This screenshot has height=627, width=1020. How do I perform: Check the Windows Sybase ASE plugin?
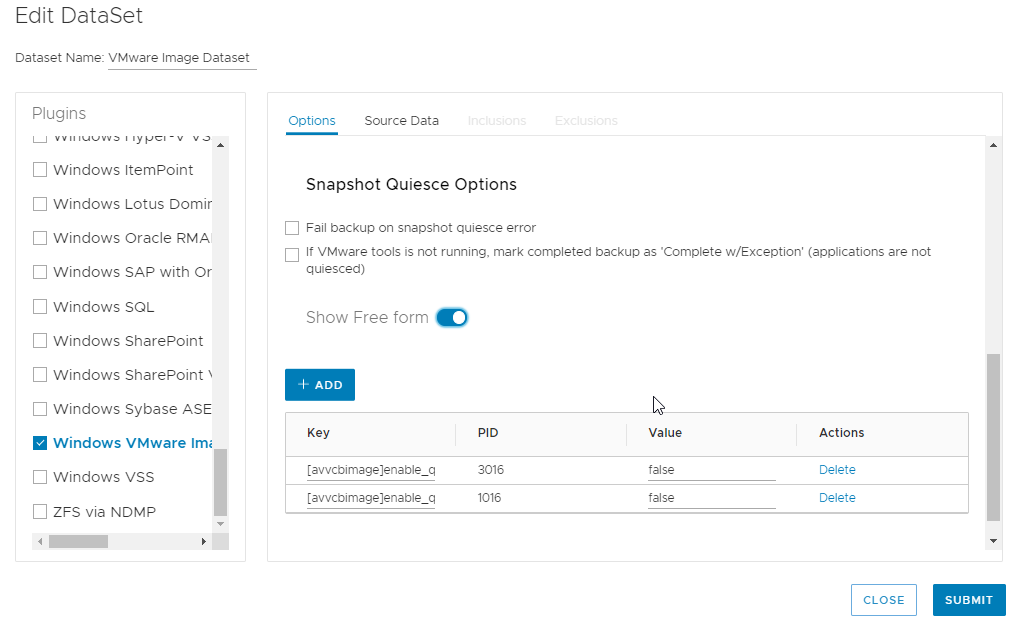tap(40, 409)
